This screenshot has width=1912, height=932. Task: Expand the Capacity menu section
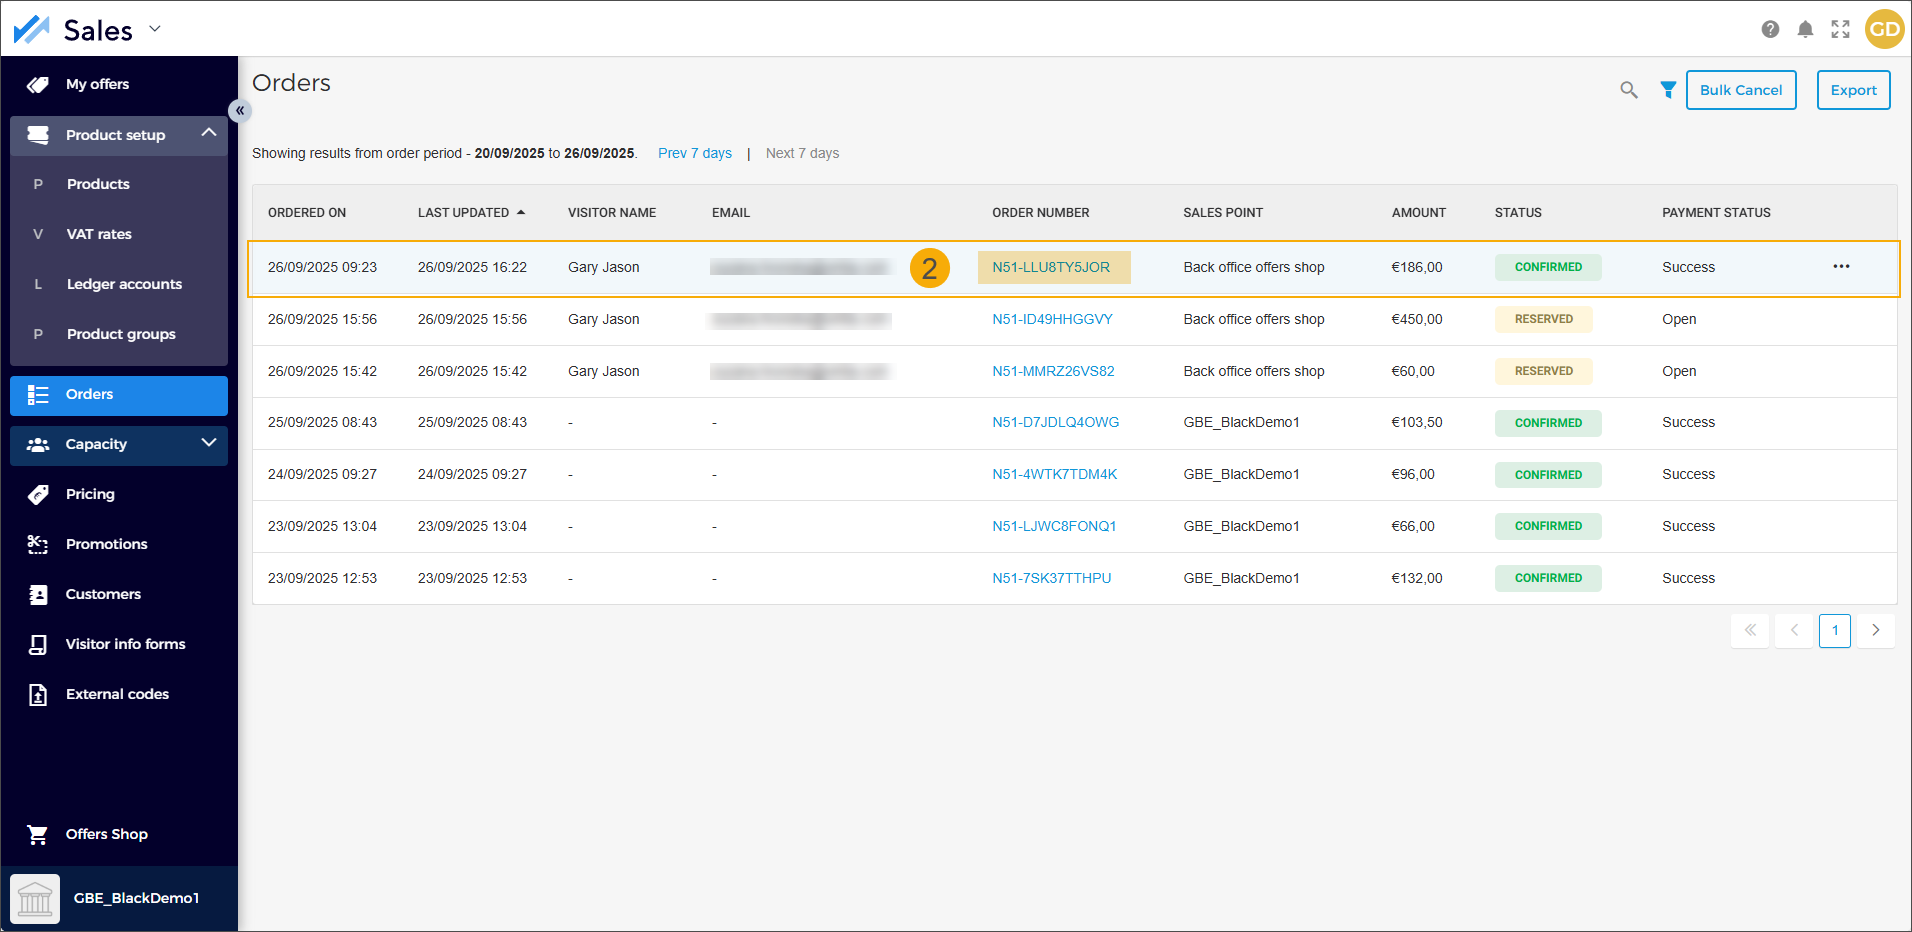(x=208, y=444)
